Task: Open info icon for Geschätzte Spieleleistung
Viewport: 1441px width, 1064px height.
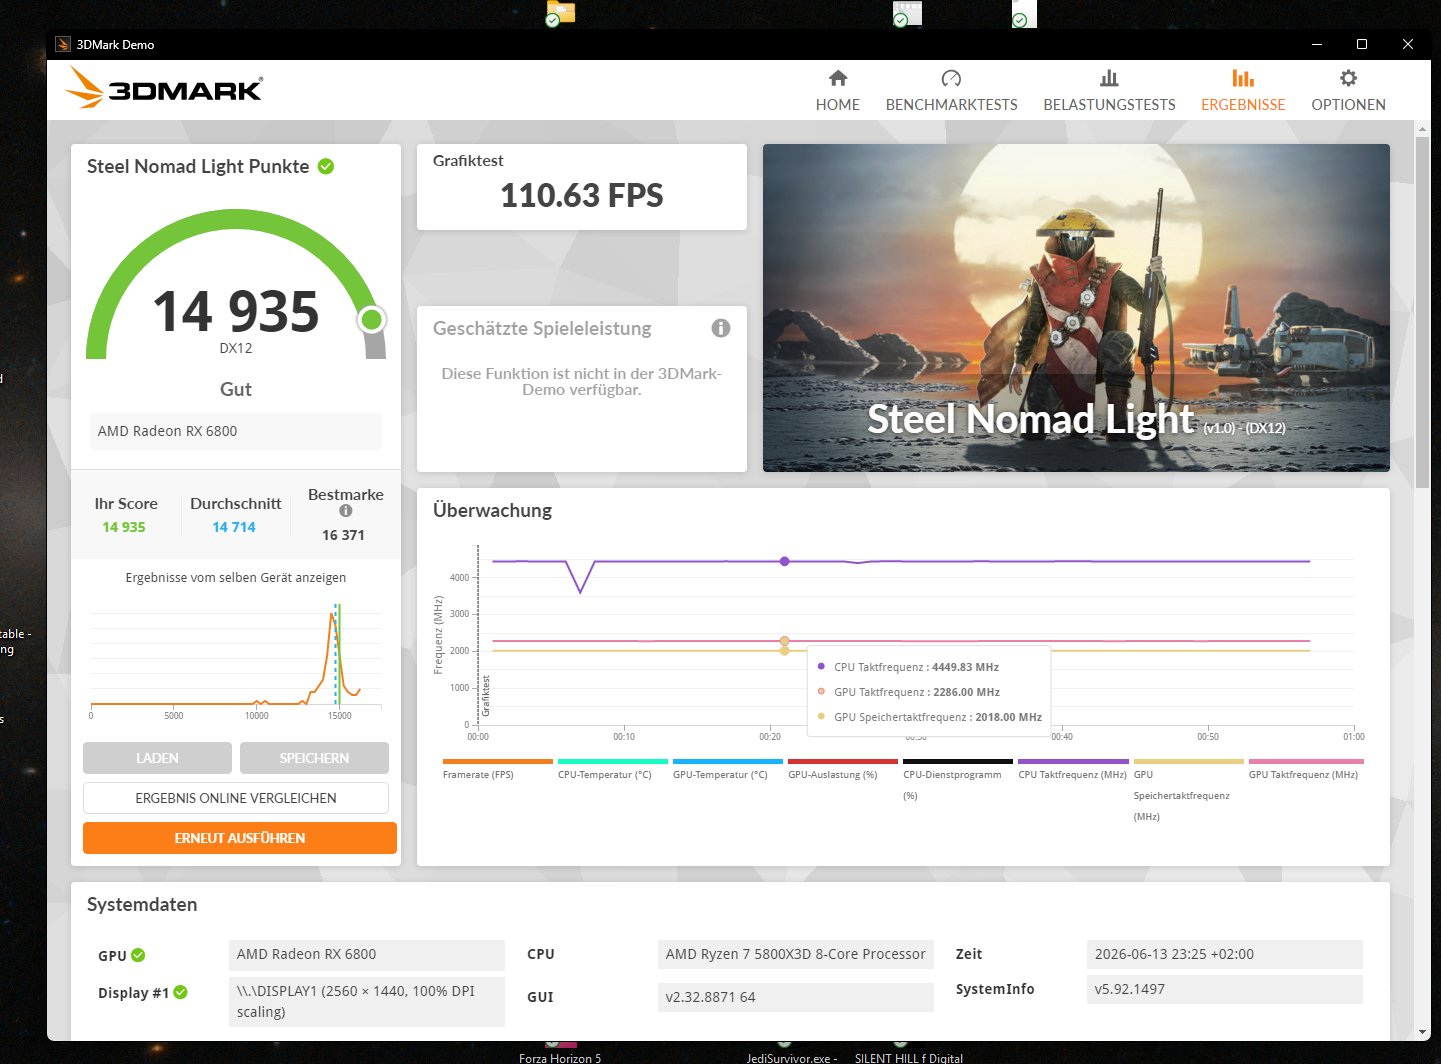Action: tap(721, 328)
